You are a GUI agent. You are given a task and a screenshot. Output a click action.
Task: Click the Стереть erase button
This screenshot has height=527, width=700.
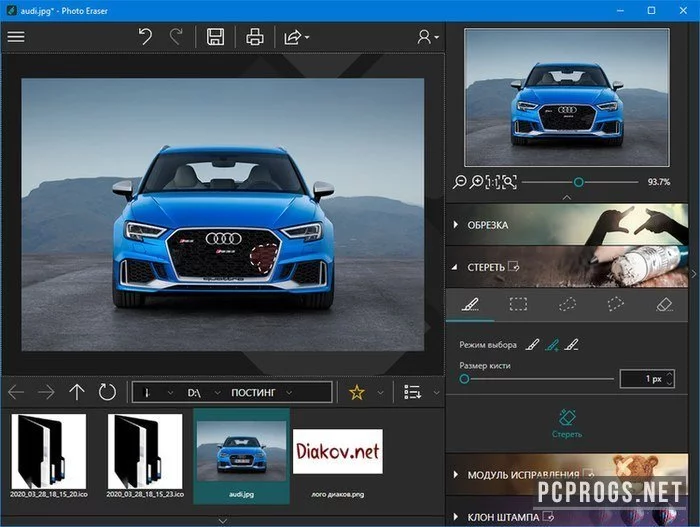(567, 423)
